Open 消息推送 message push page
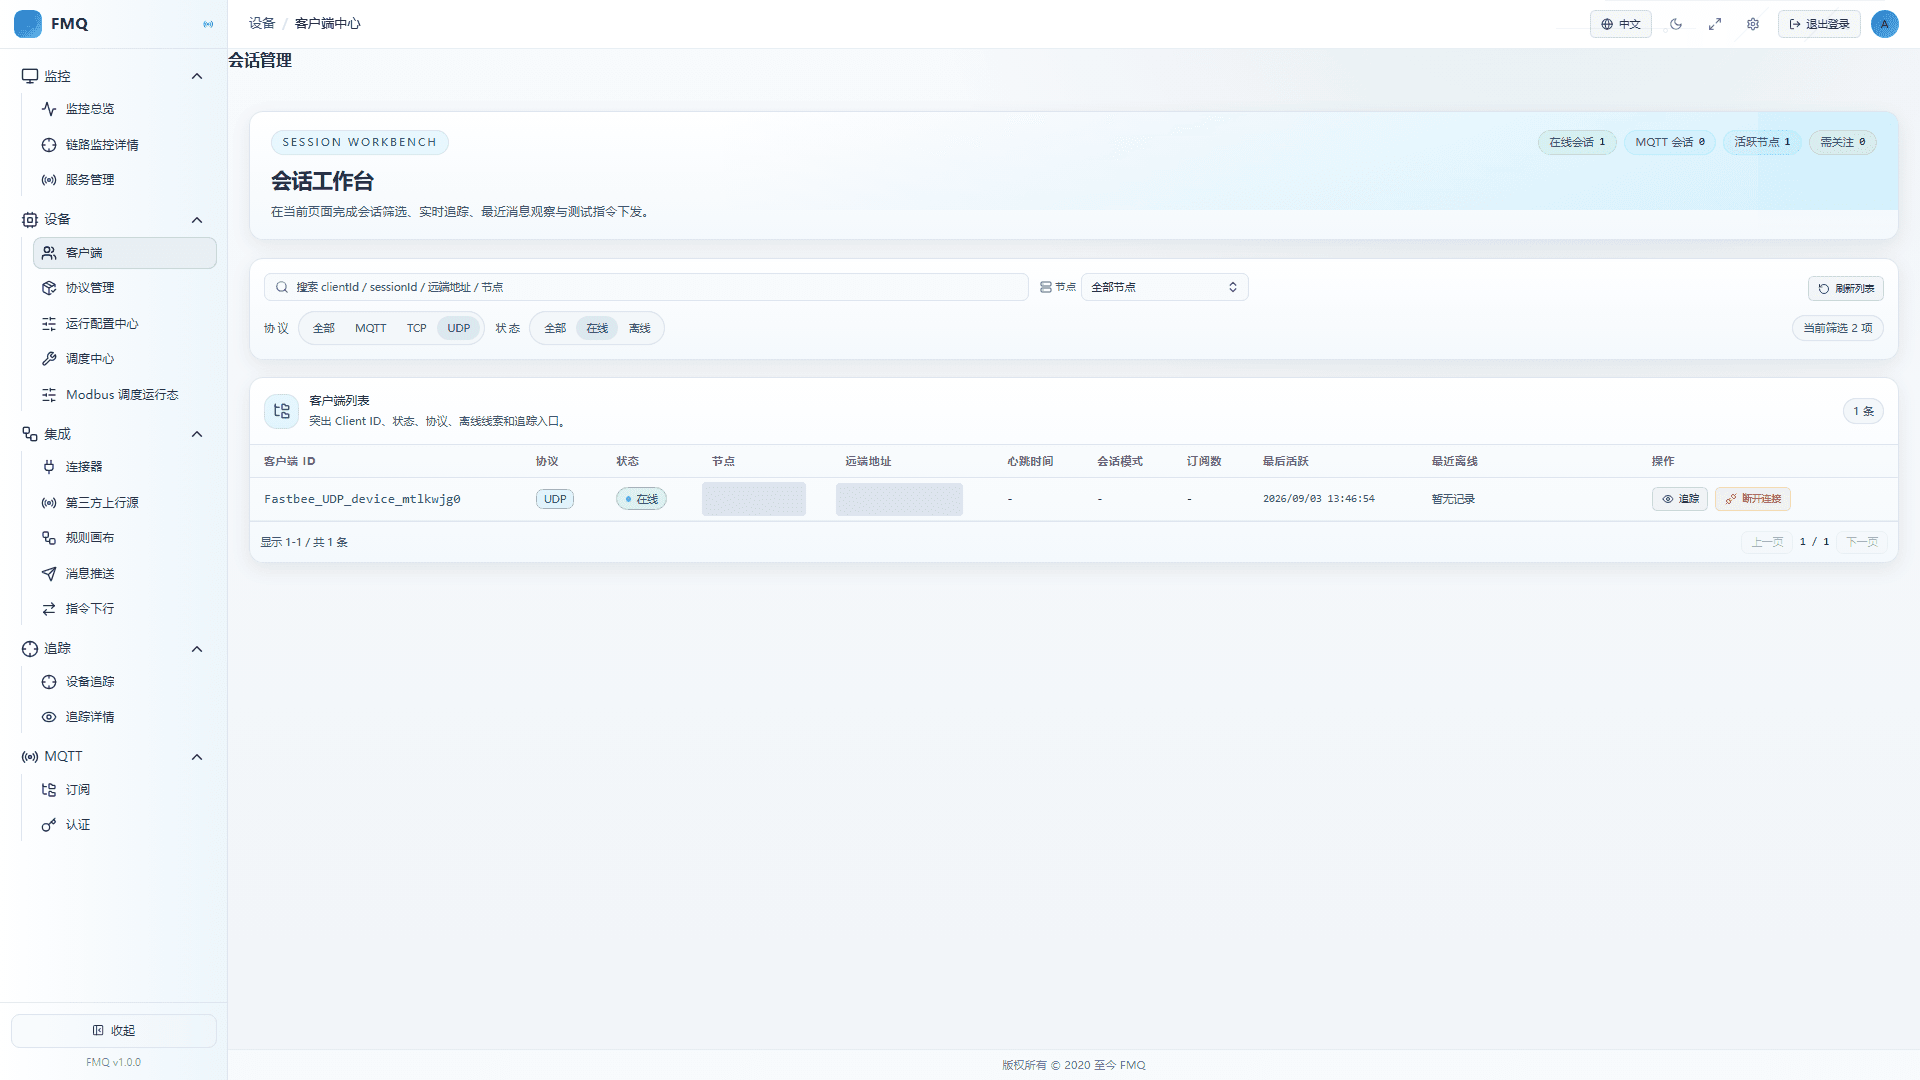 pyautogui.click(x=124, y=574)
